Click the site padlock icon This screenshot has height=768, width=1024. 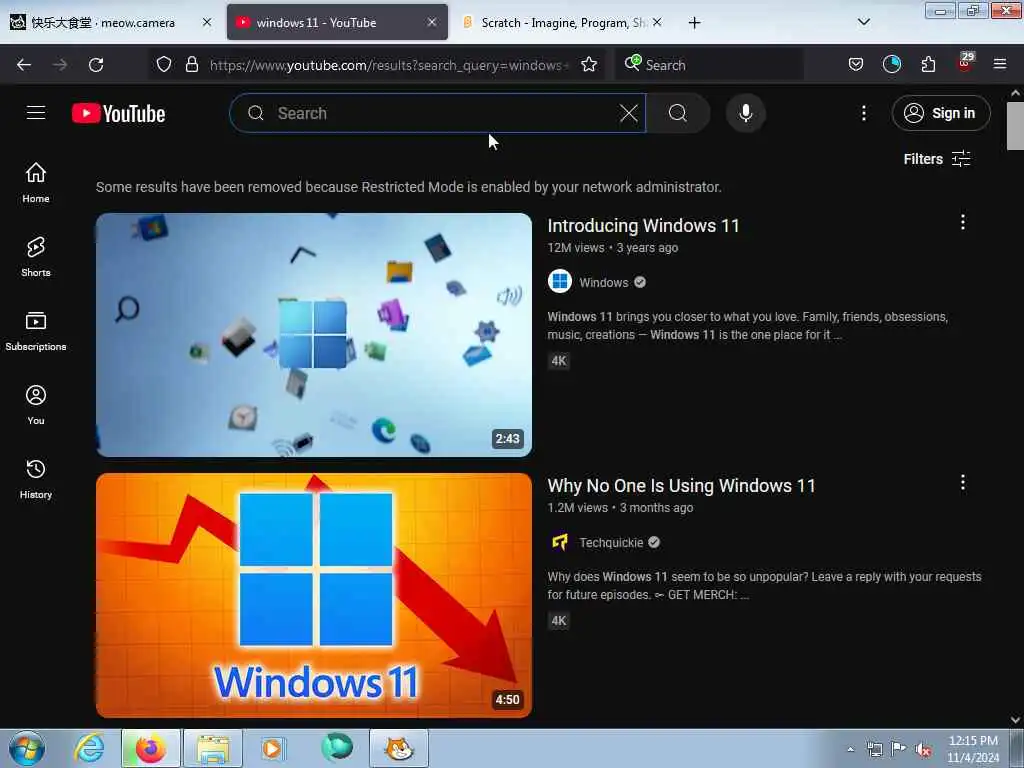191,64
